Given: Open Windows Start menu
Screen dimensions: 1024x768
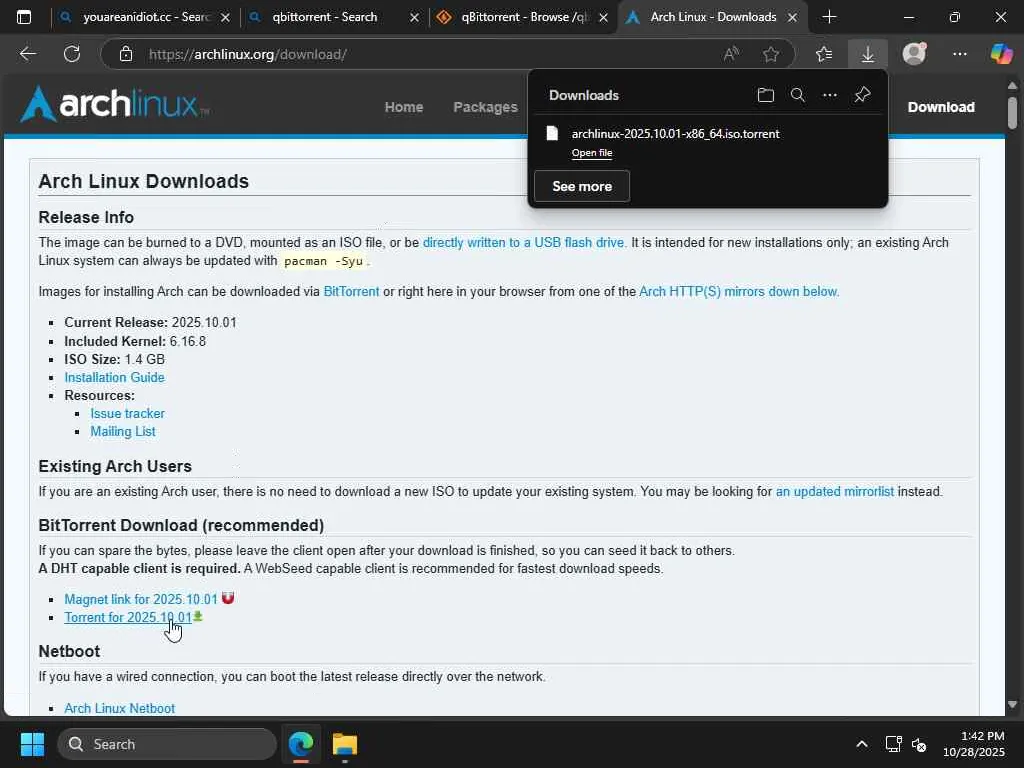Looking at the screenshot, I should coord(32,744).
